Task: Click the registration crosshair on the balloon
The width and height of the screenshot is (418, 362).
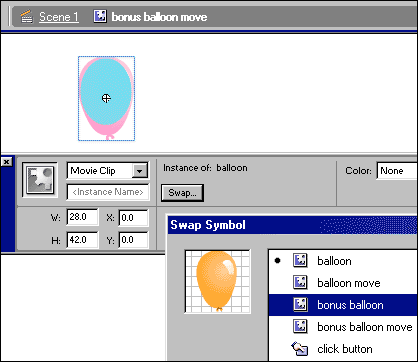Action: 106,98
